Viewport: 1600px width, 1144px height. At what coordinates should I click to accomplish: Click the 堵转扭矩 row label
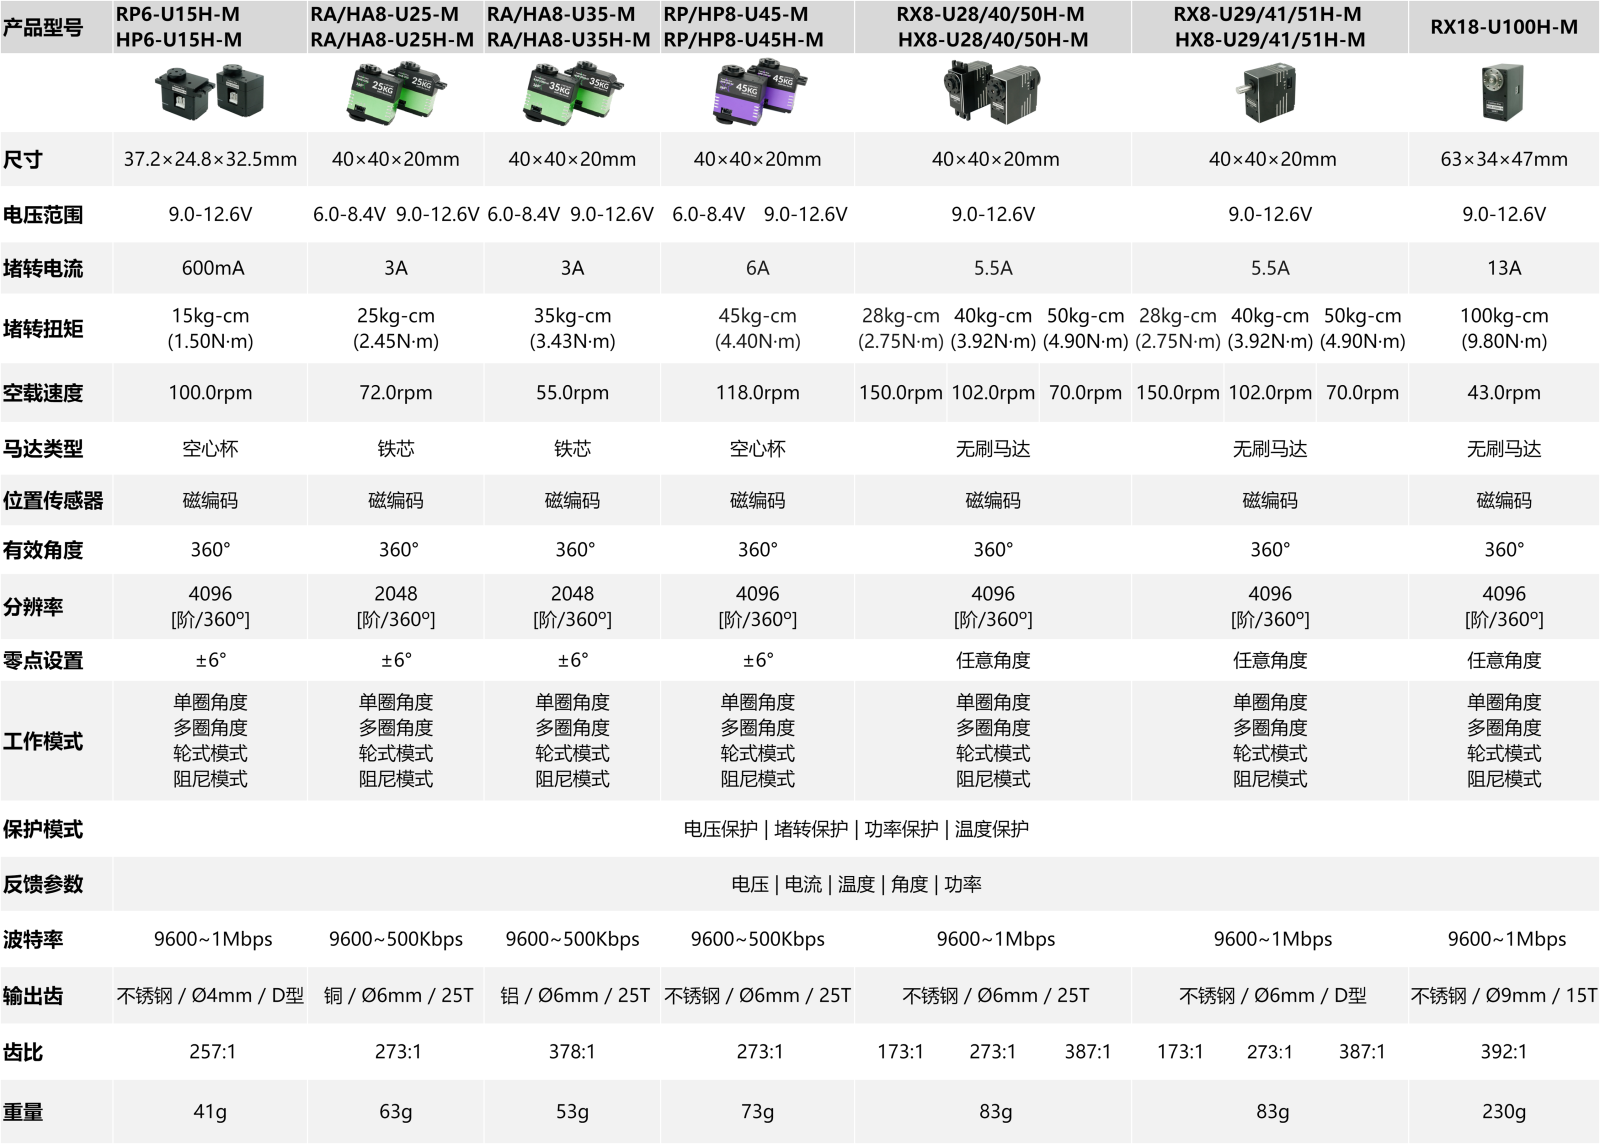pyautogui.click(x=43, y=329)
